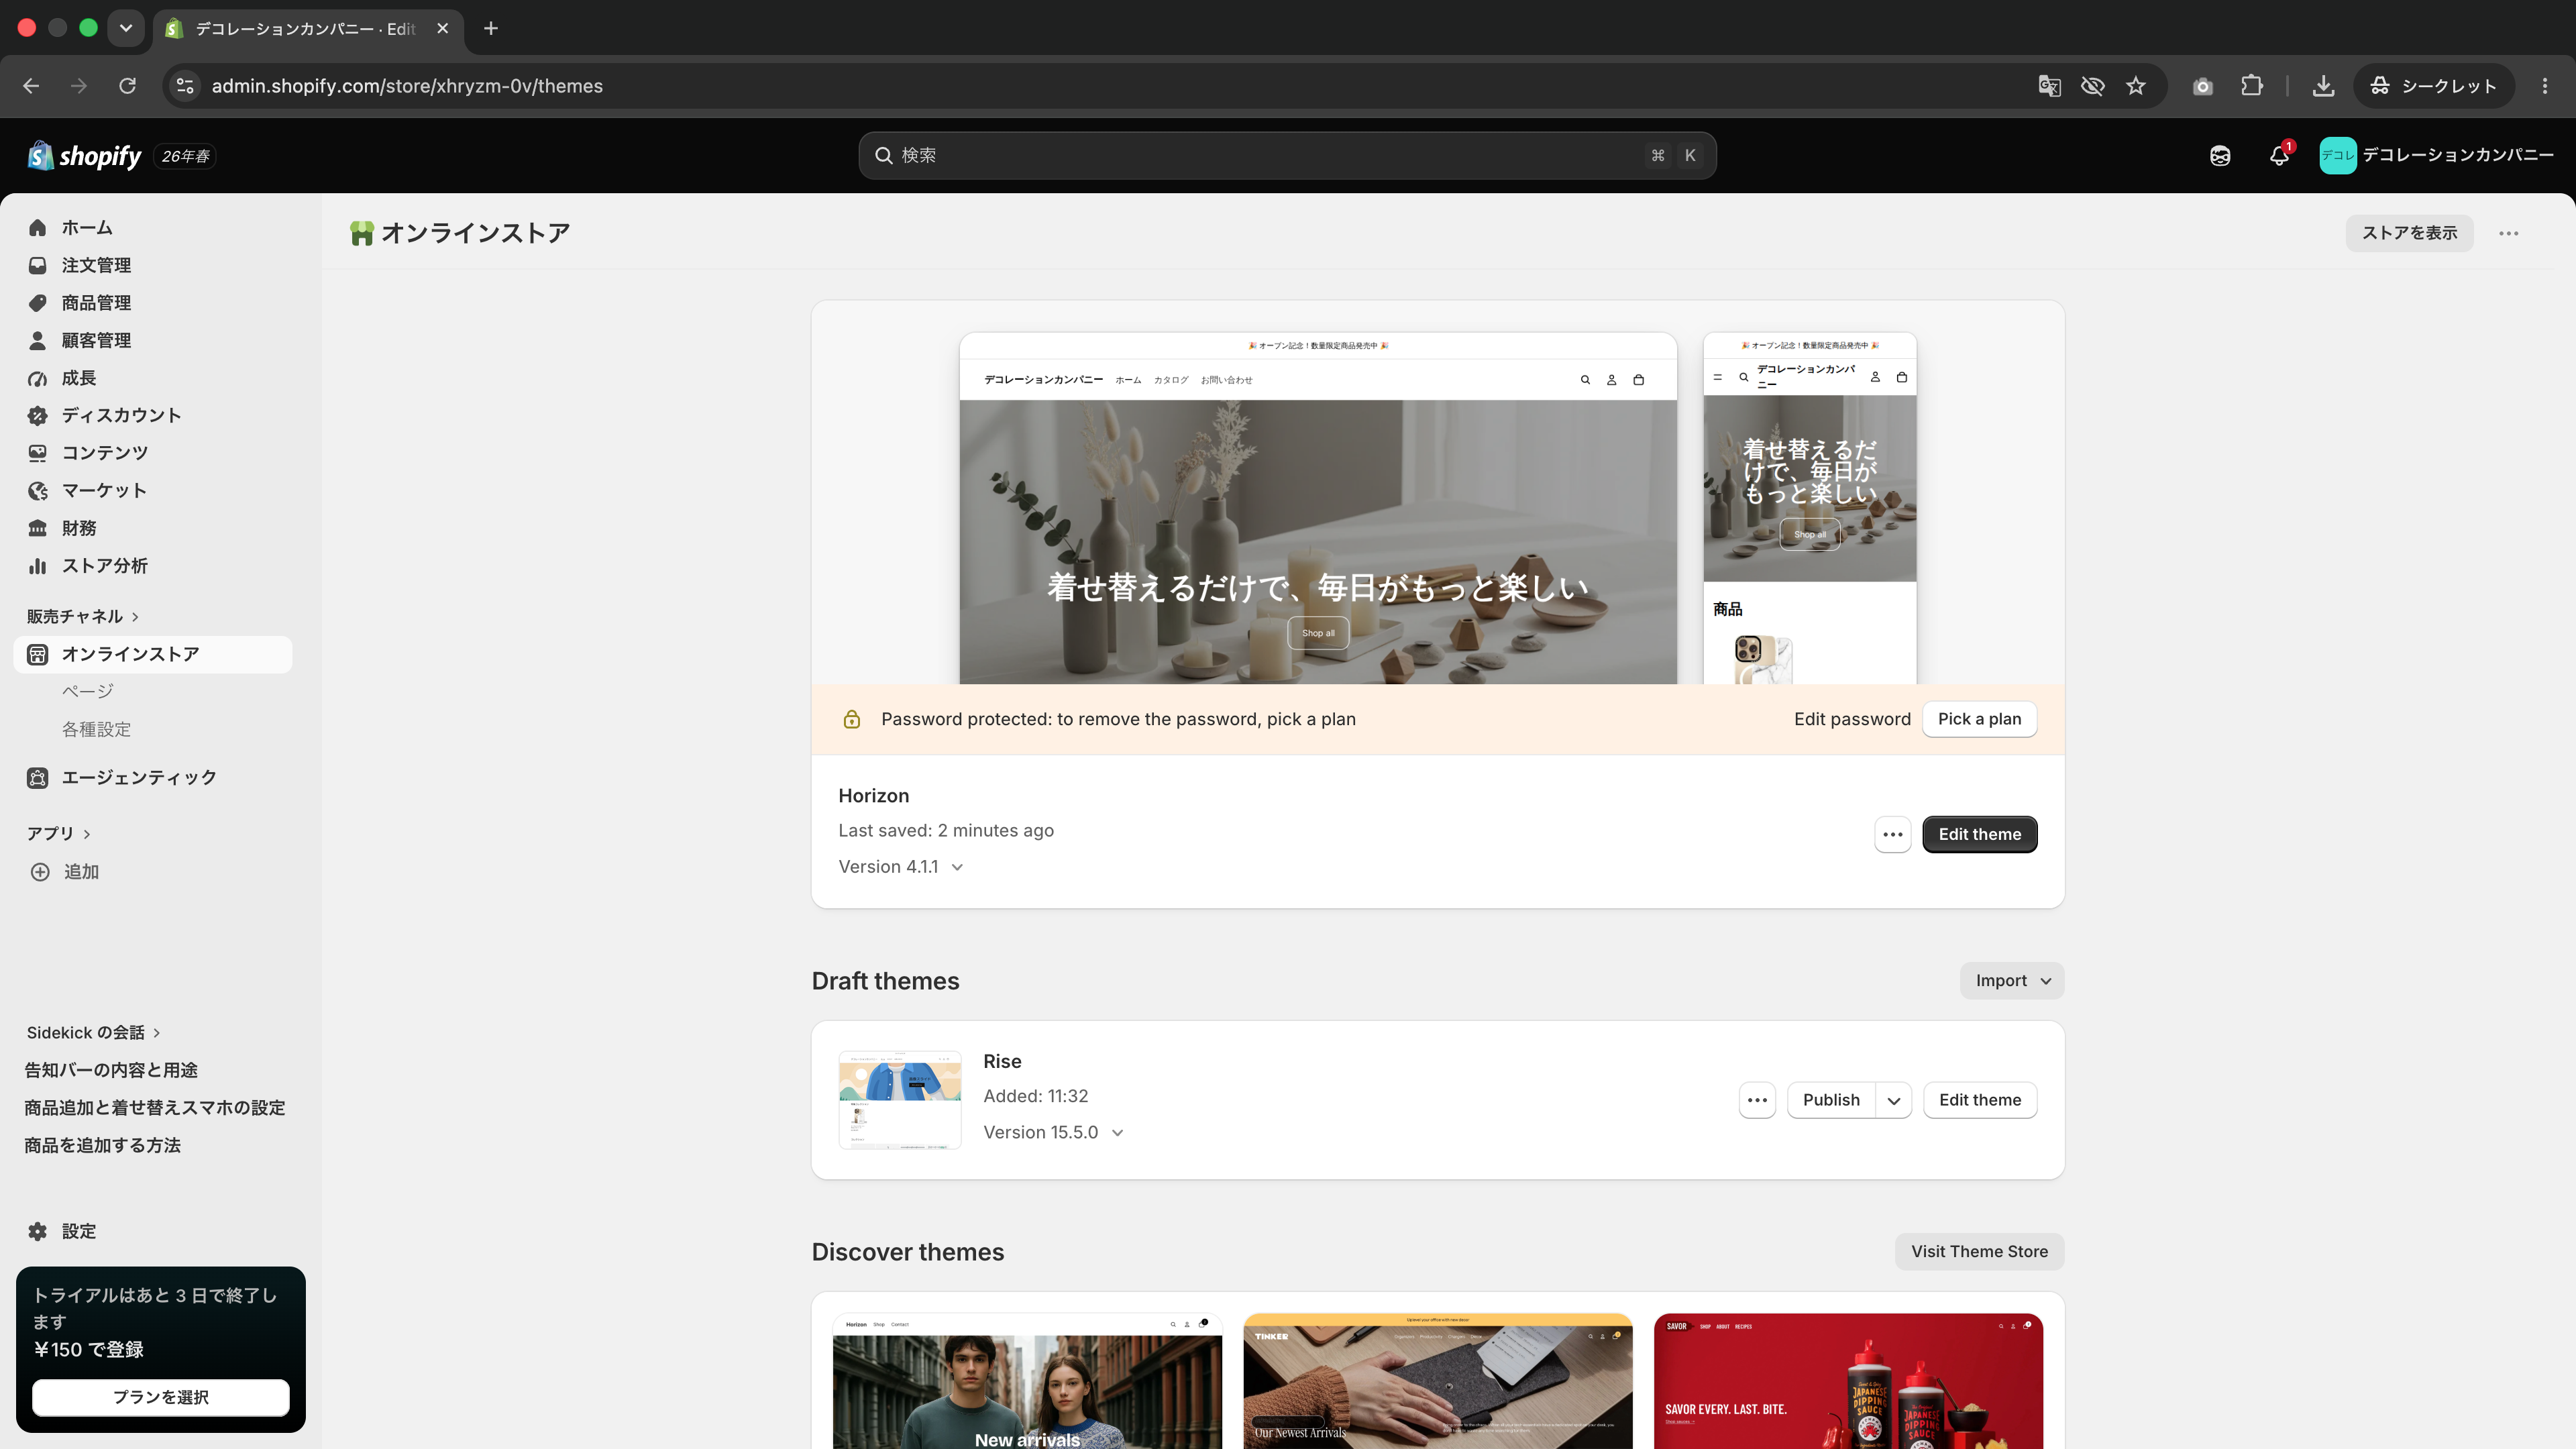
Task: Open the notifications bell
Action: [x=2279, y=155]
